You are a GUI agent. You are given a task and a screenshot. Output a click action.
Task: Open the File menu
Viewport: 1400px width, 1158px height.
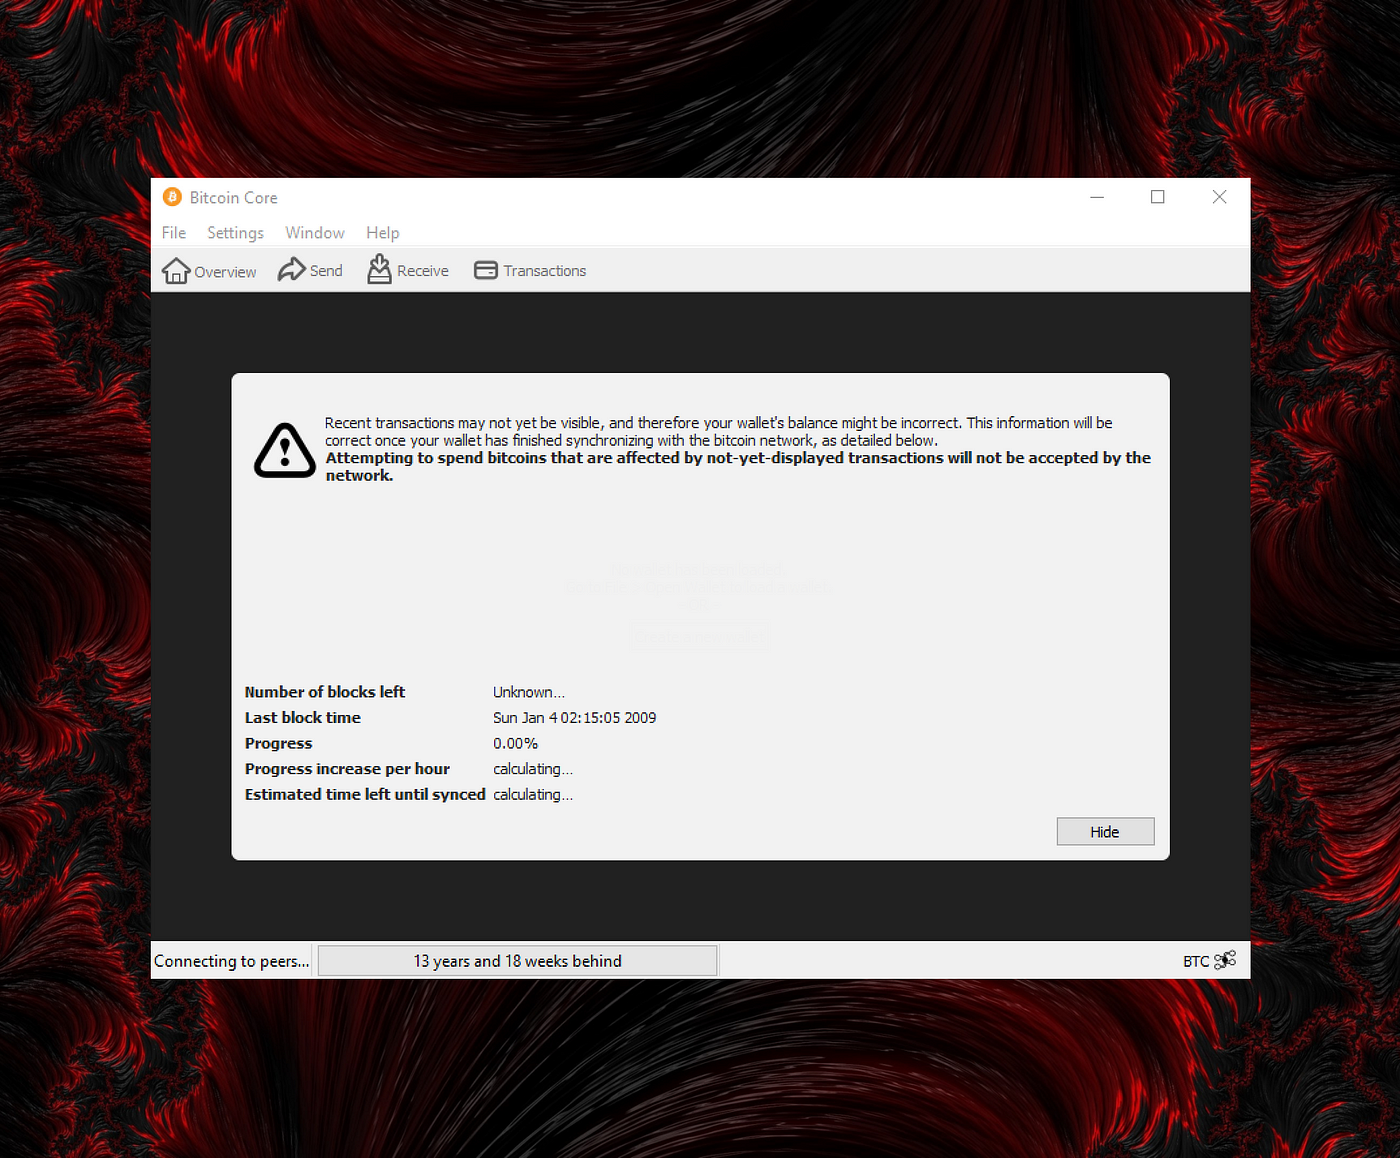(x=174, y=232)
